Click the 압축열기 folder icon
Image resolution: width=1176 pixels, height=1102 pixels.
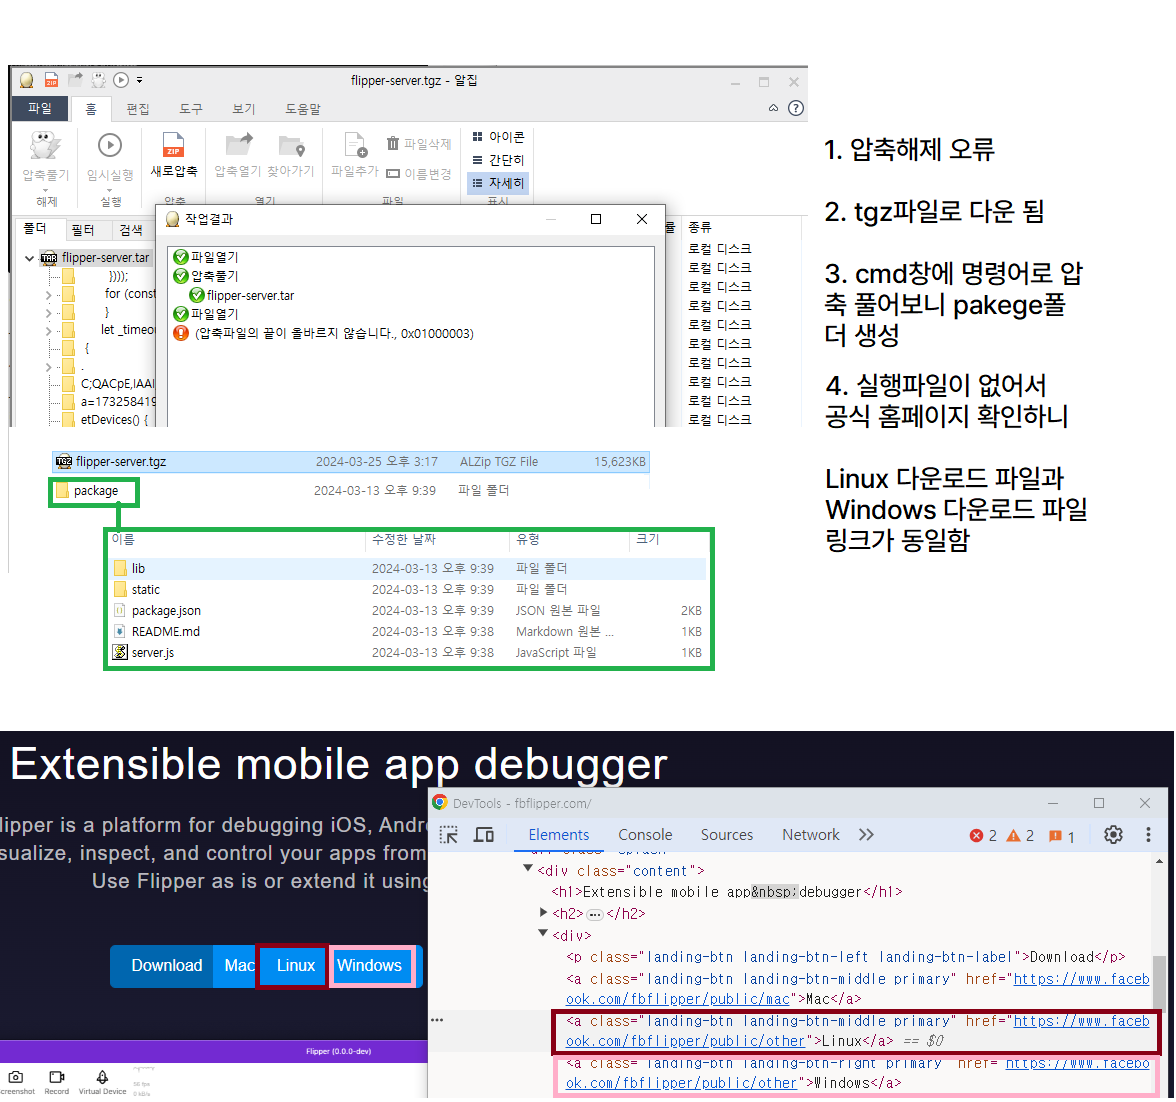[238, 144]
